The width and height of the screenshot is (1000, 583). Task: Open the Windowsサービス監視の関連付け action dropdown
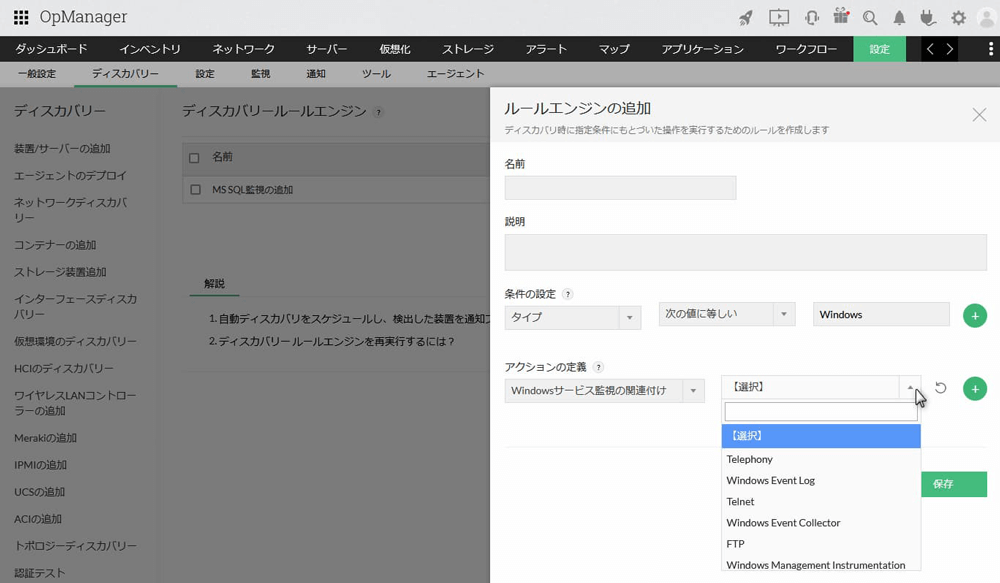604,391
